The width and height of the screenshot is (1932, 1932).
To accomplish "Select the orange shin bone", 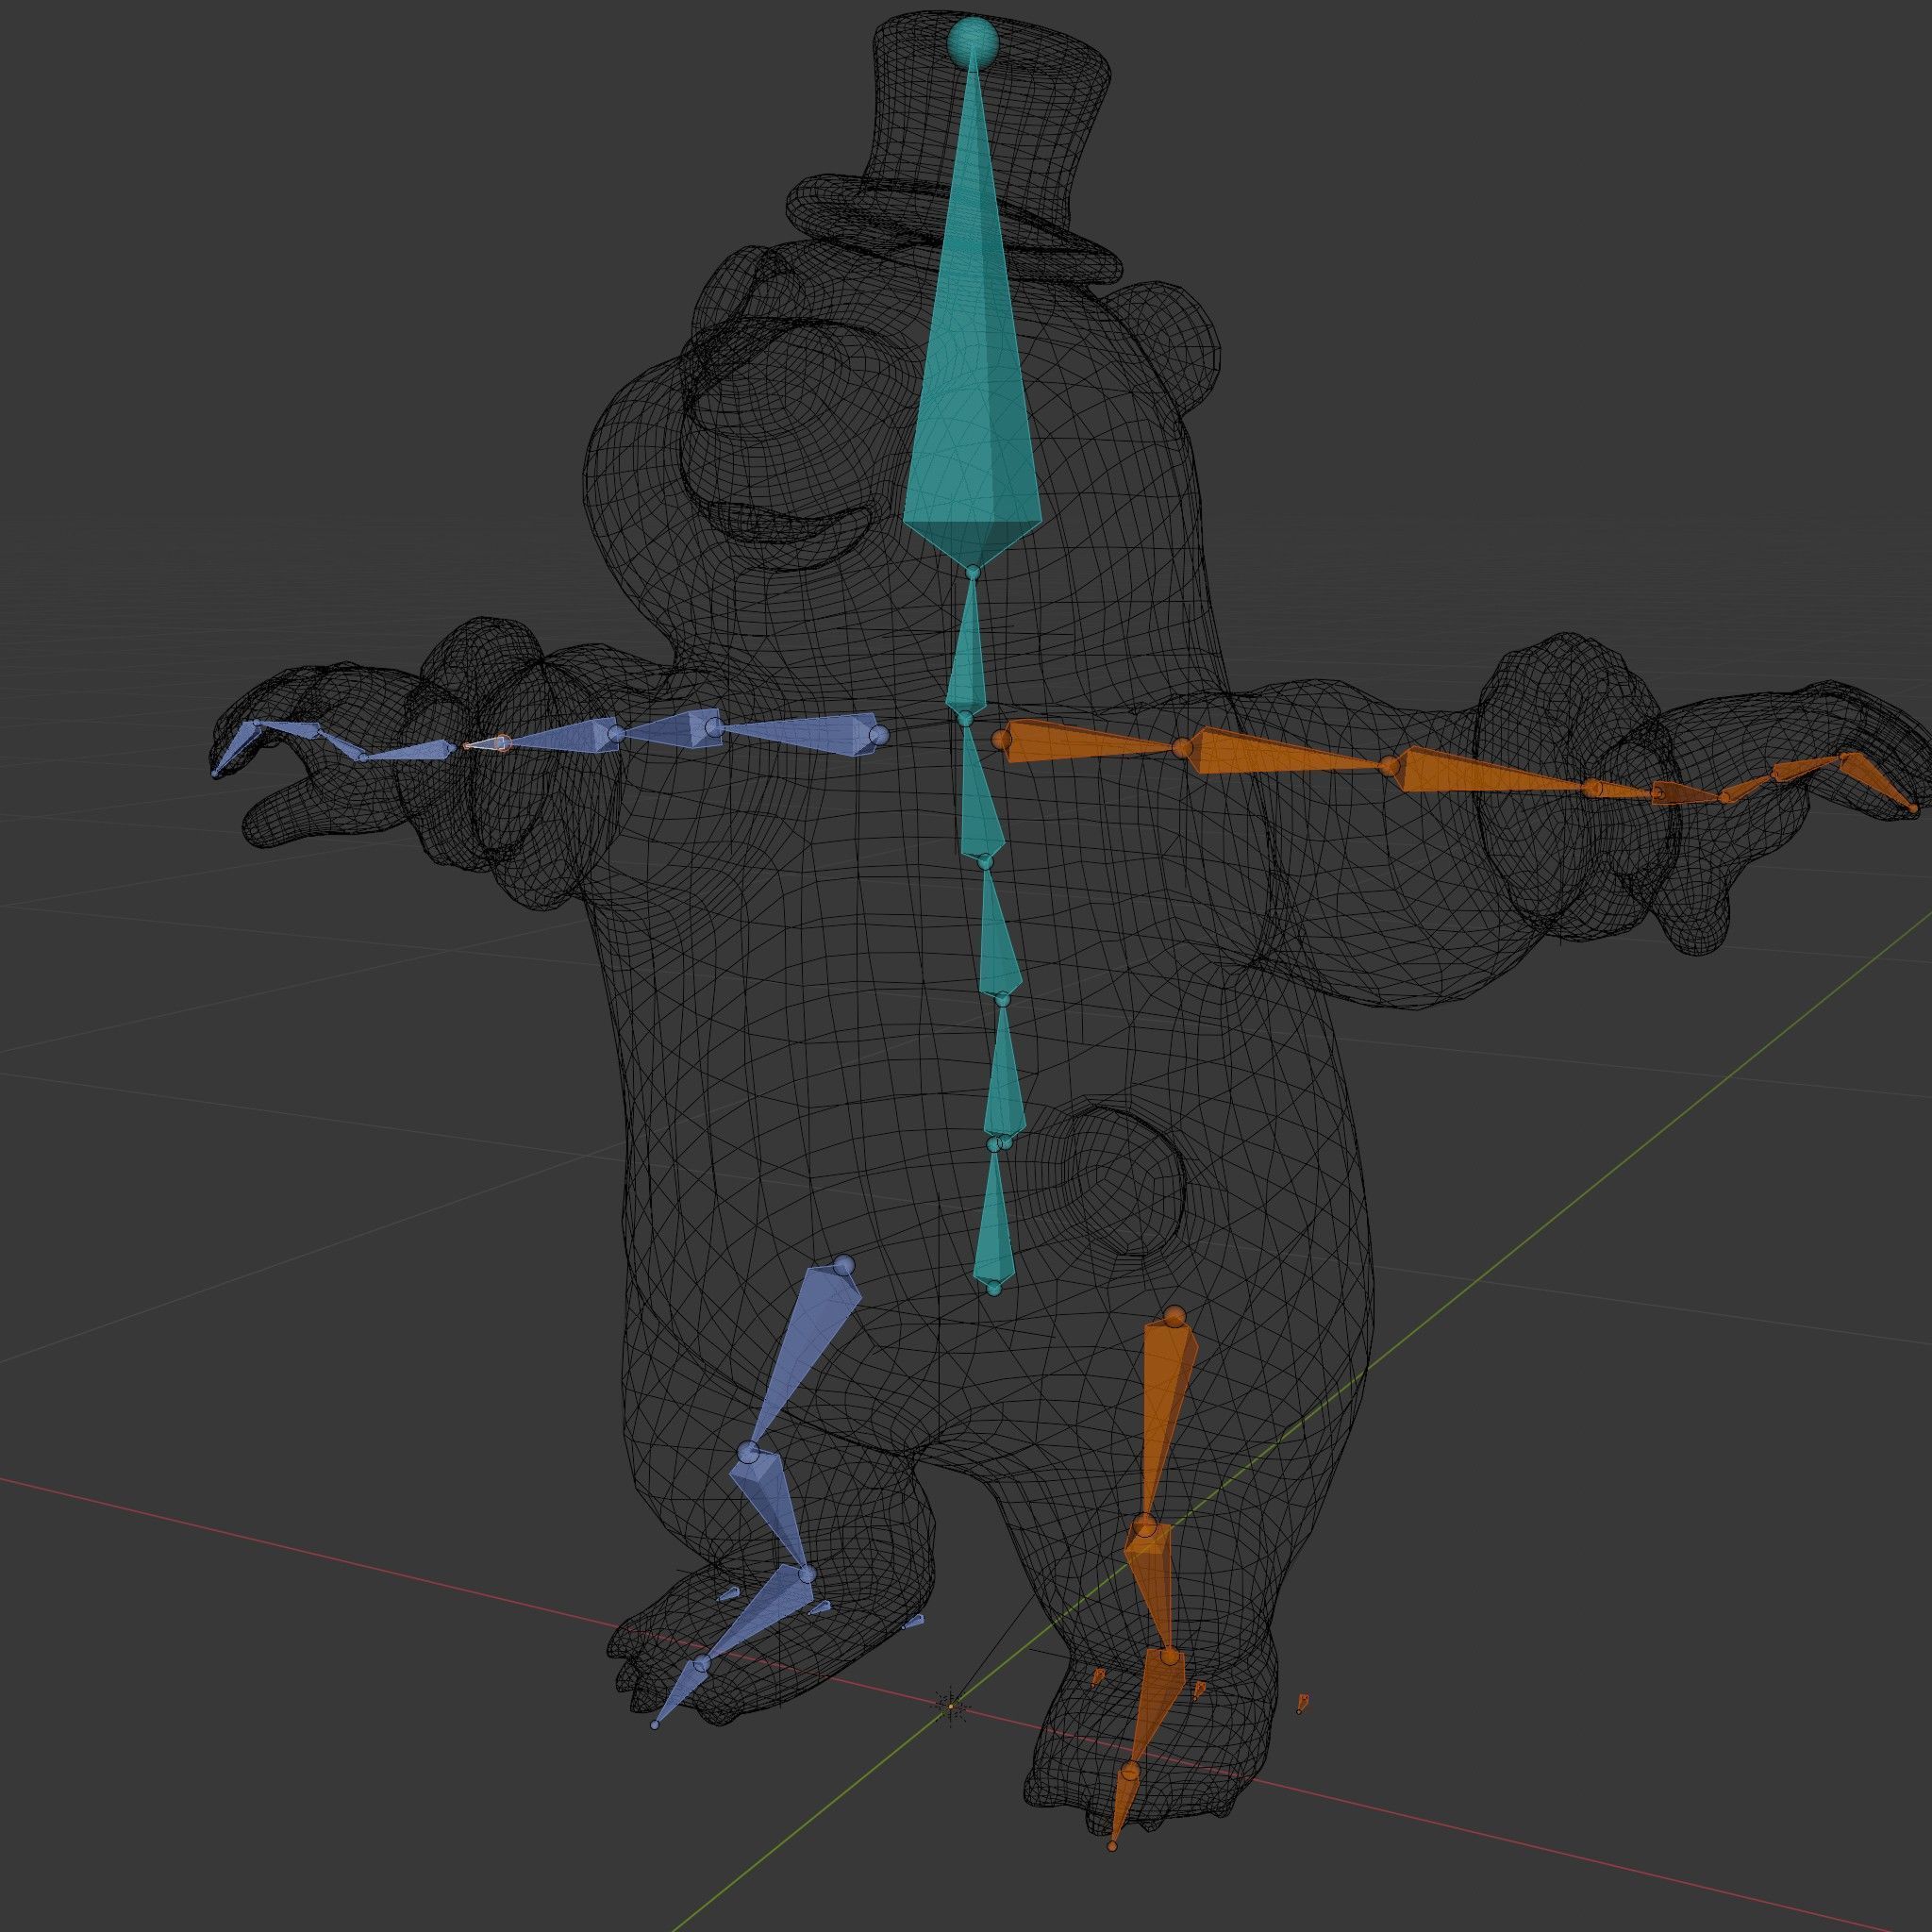I will click(x=1152, y=1590).
